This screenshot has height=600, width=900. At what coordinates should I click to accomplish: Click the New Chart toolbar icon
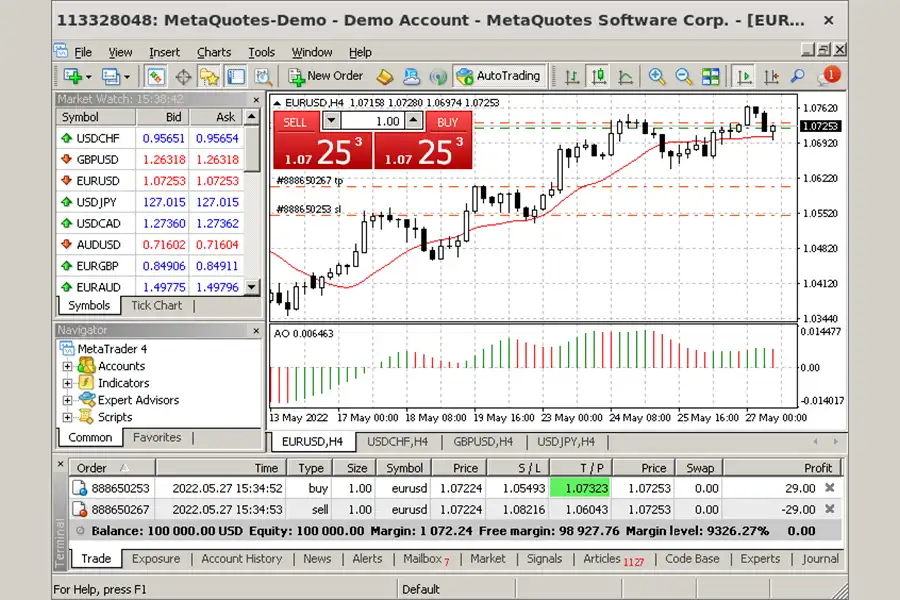(73, 76)
